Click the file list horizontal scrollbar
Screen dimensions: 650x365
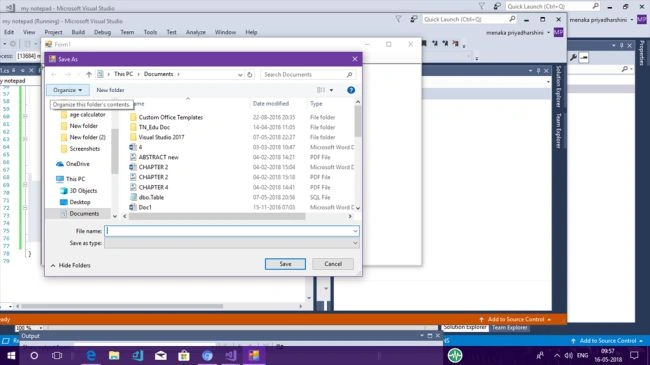pos(217,217)
